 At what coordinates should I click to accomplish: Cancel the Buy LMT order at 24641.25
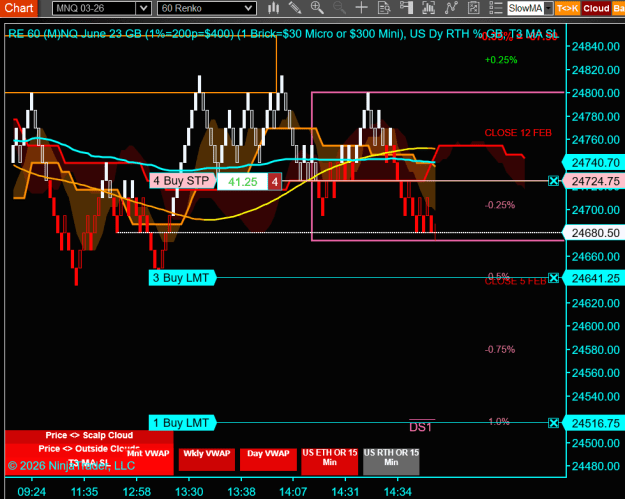553,278
